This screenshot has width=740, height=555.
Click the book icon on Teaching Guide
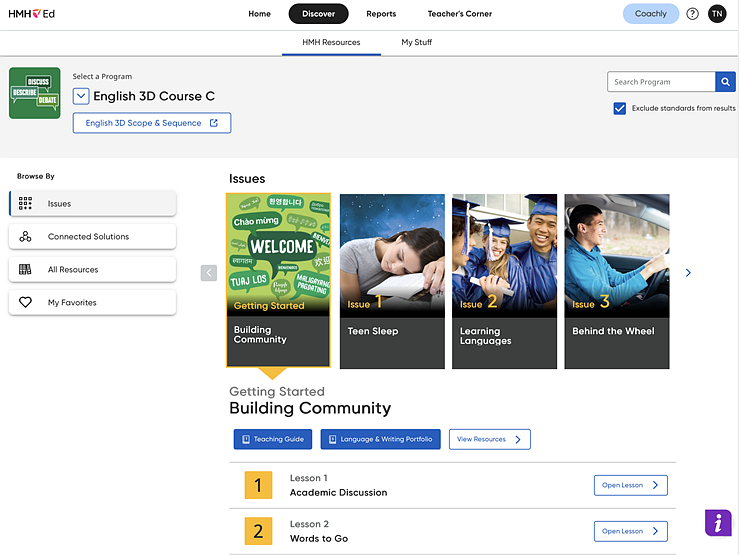(x=246, y=439)
